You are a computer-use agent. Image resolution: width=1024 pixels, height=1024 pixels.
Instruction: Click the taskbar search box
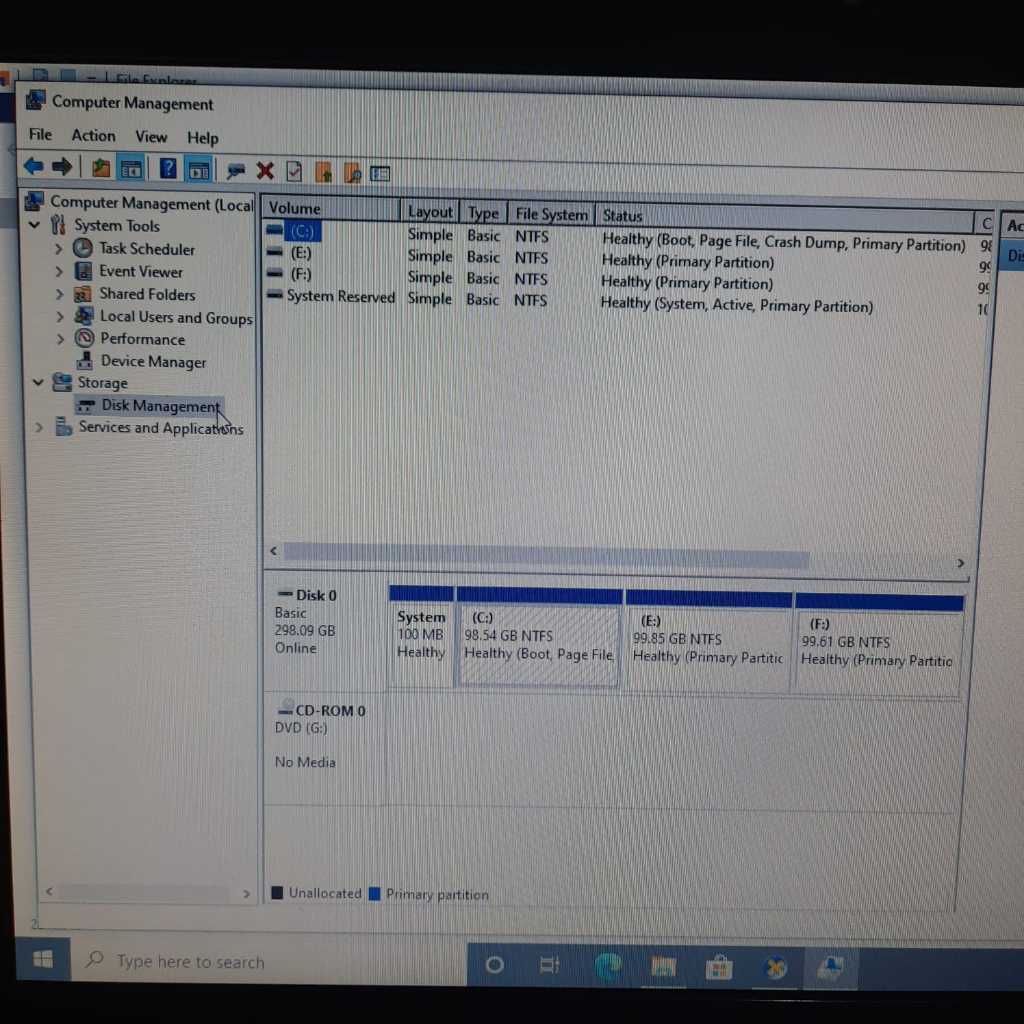[x=269, y=961]
